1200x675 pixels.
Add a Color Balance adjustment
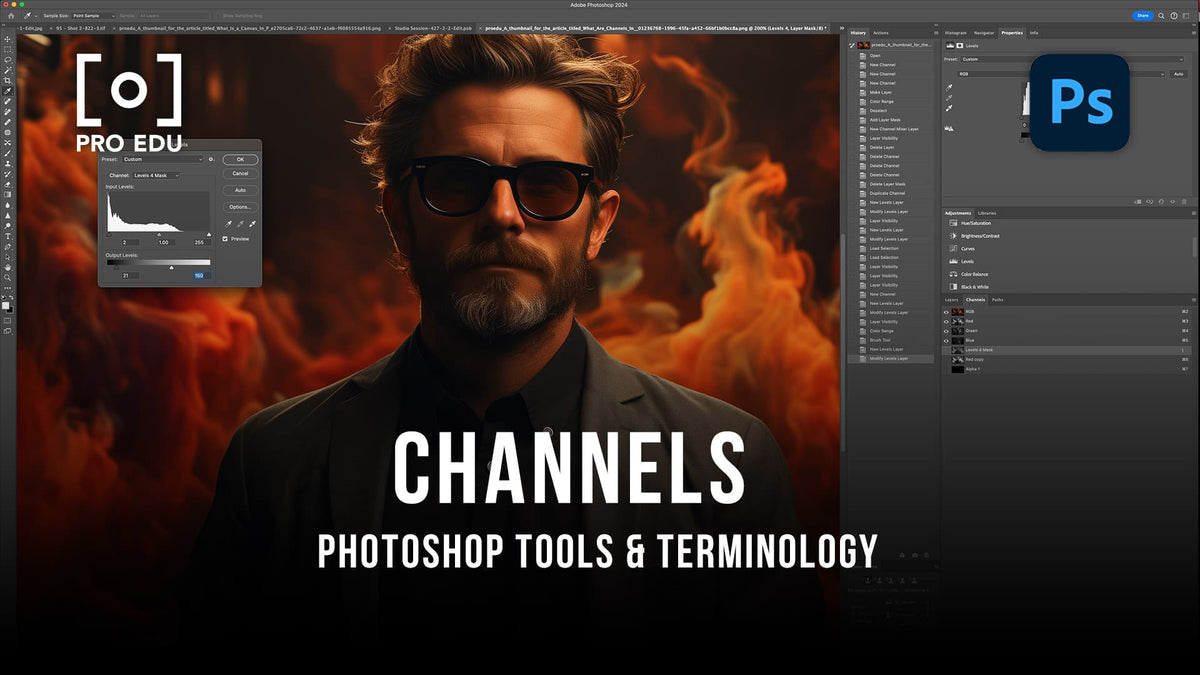tap(967, 274)
